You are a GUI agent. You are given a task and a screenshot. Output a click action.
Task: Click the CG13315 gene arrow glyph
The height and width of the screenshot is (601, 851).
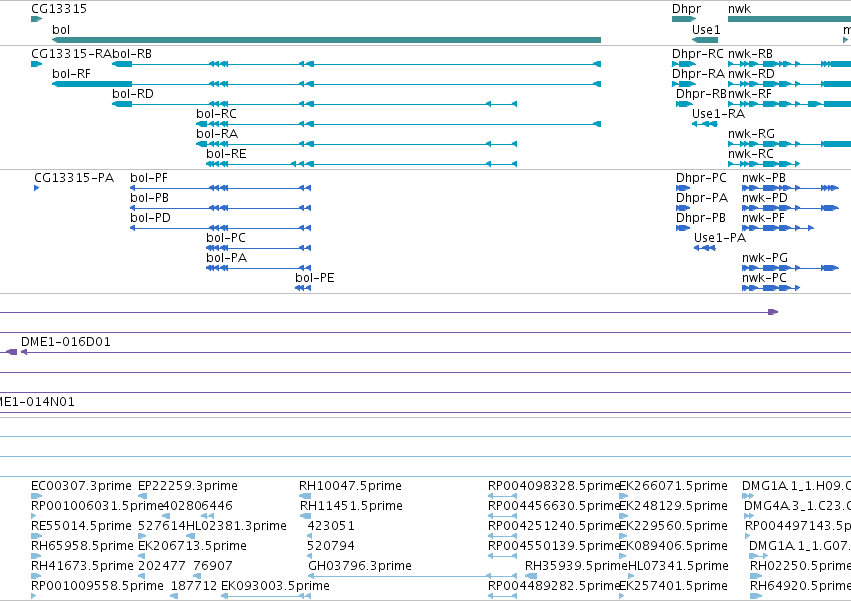pos(36,19)
